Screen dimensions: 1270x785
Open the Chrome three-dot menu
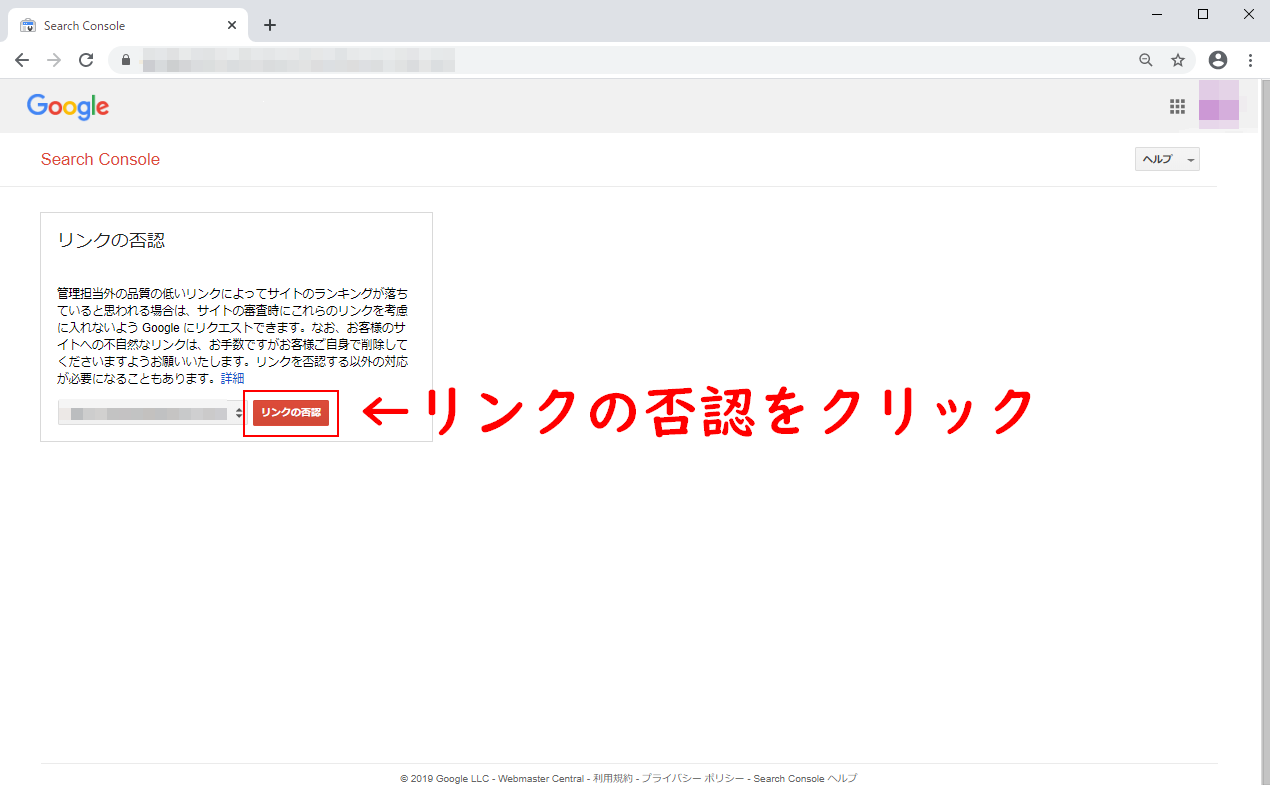pyautogui.click(x=1250, y=60)
